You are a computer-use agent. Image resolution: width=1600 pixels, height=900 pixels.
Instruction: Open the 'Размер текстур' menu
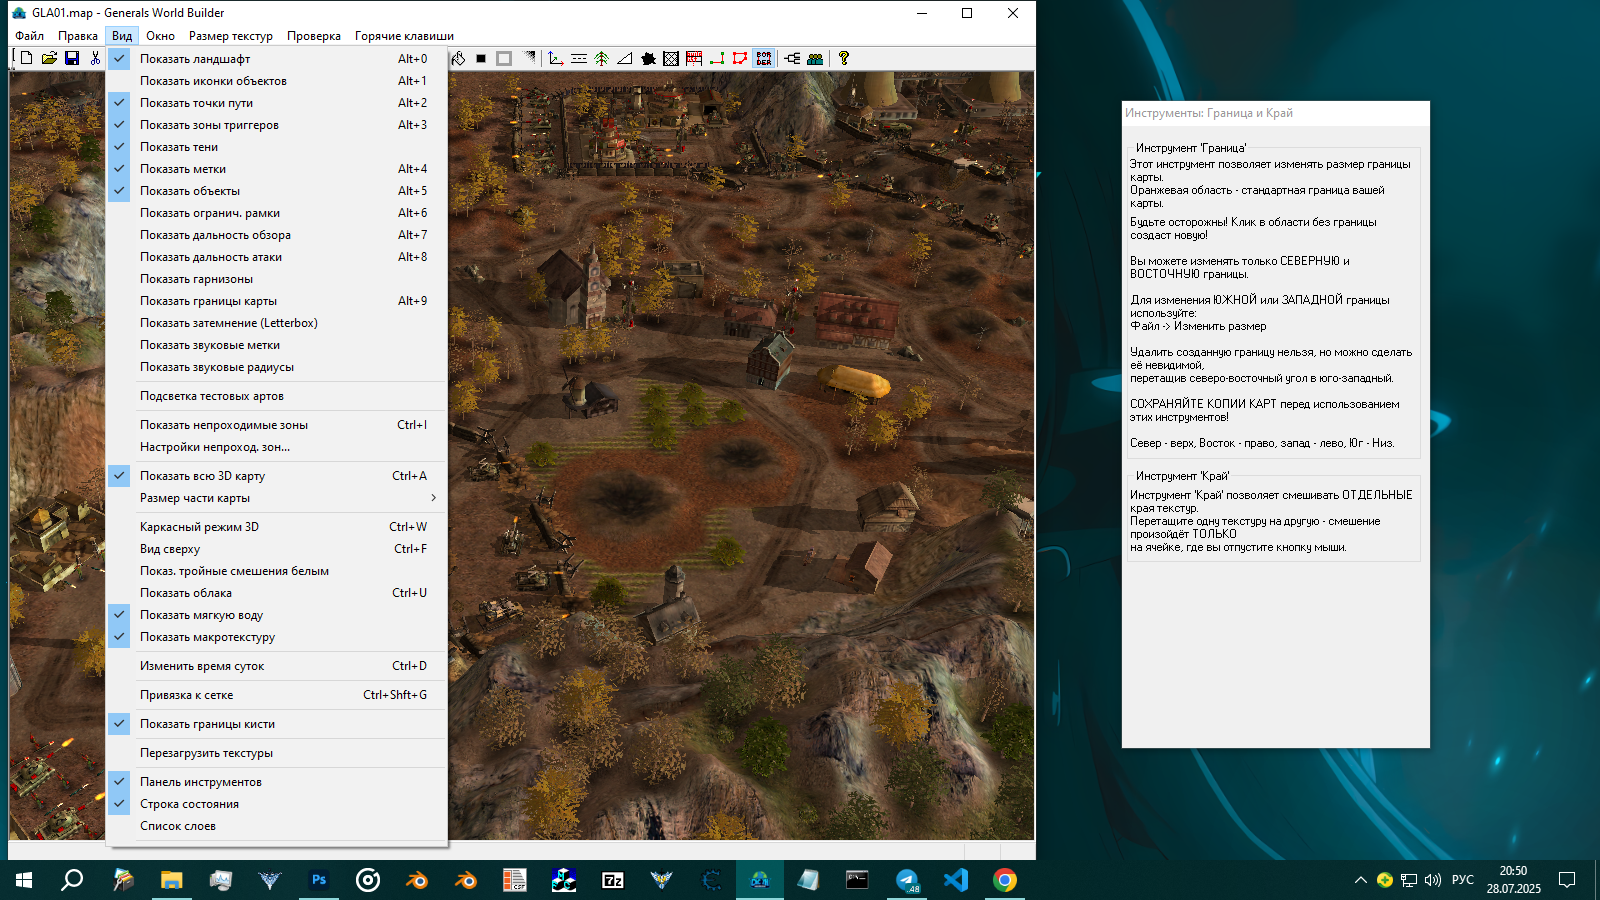(231, 36)
